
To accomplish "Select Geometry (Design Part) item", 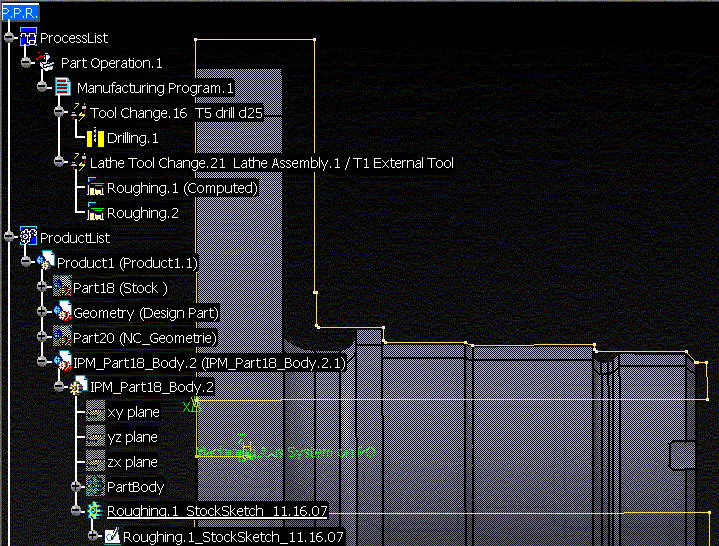I will coord(145,313).
